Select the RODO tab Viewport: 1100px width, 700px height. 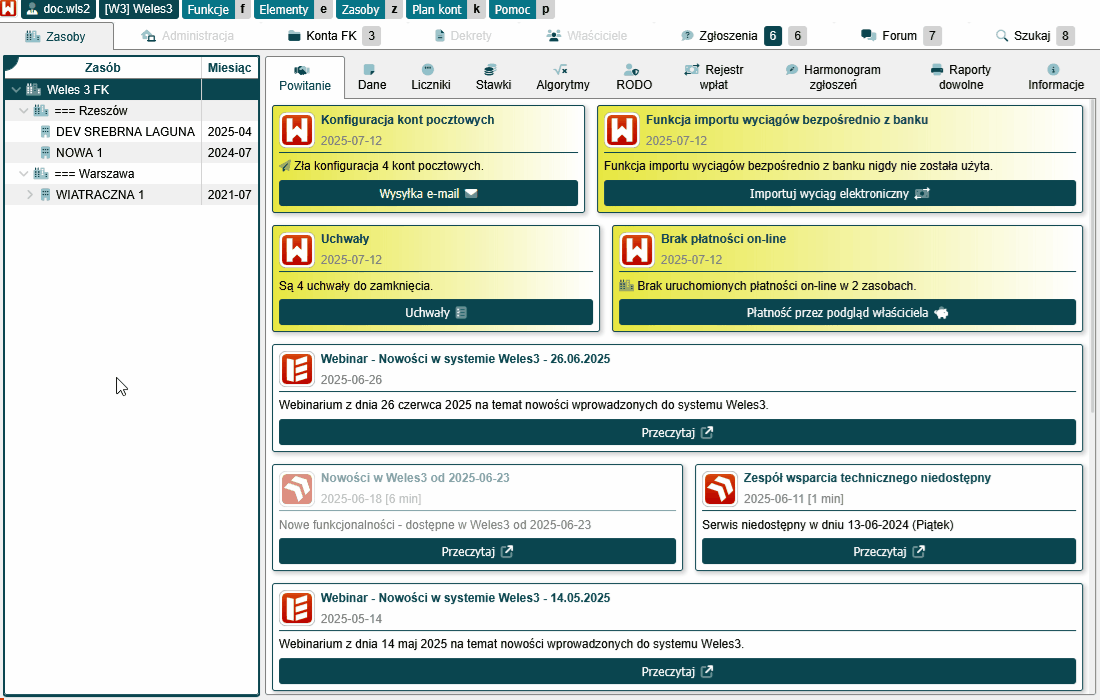point(634,77)
